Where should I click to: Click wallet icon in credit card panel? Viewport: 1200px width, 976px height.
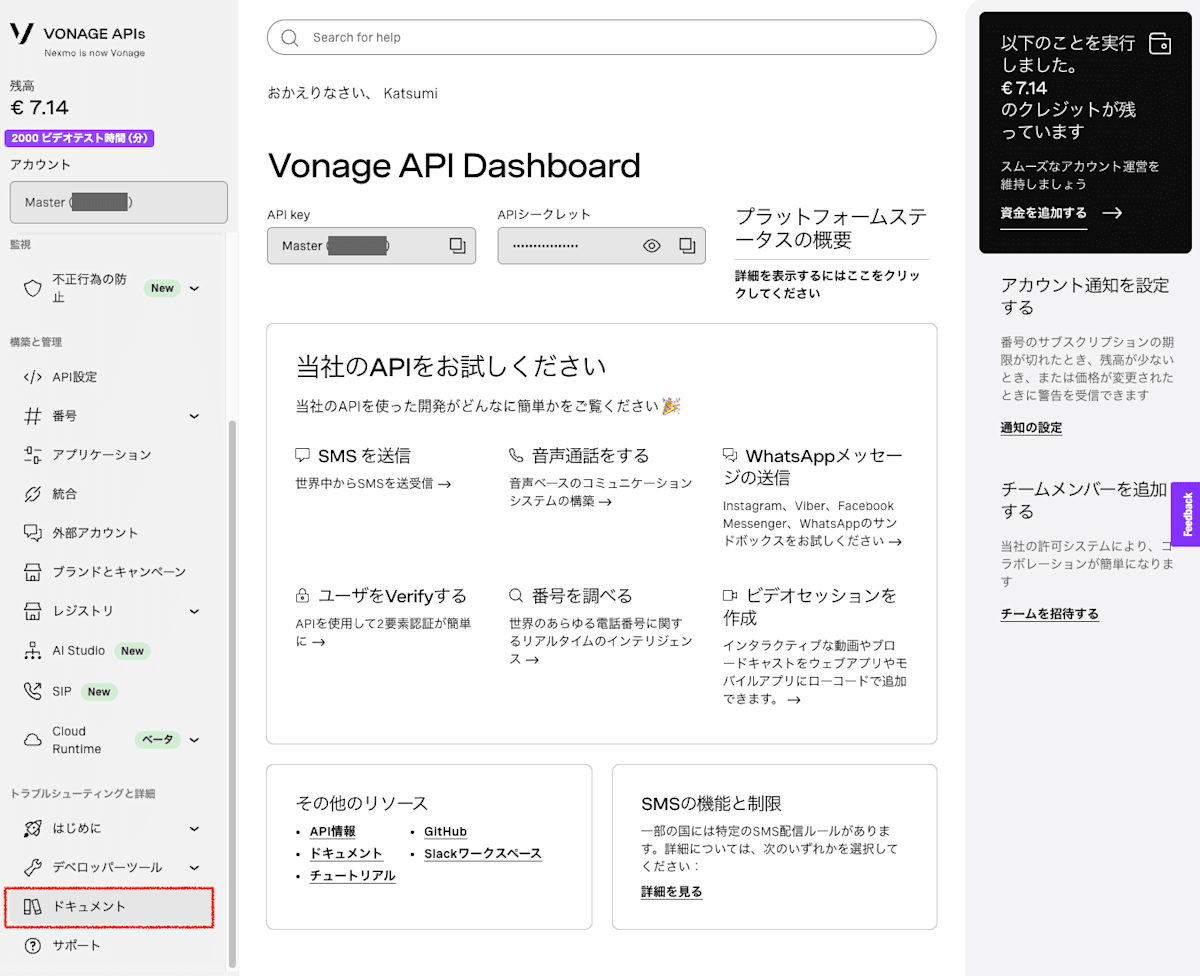tap(1160, 43)
